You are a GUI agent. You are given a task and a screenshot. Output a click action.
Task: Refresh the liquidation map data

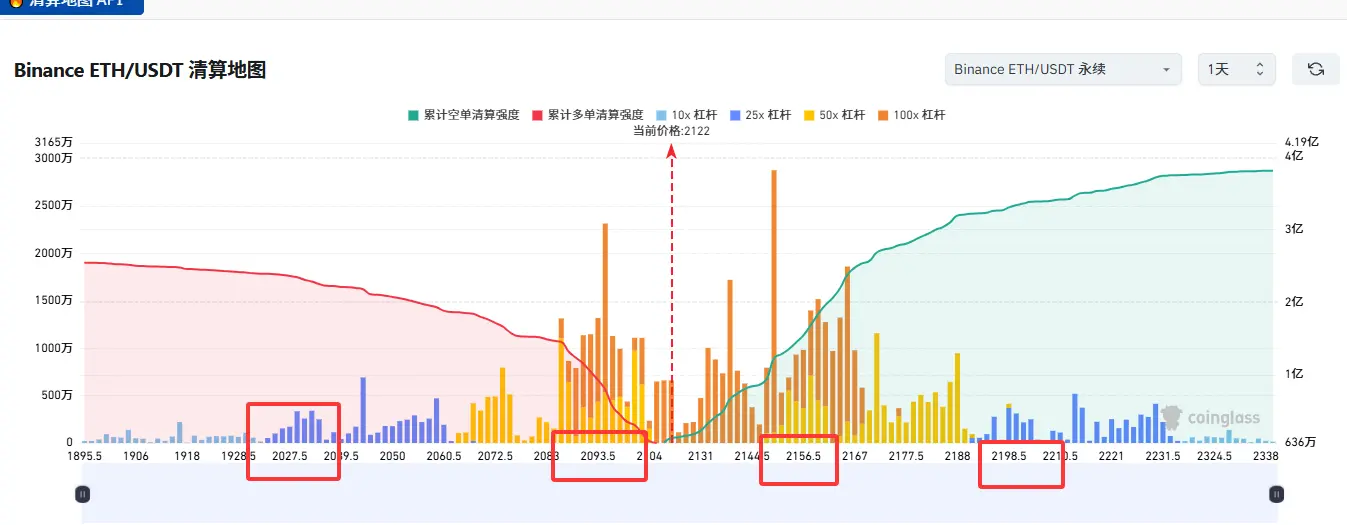tap(1316, 69)
